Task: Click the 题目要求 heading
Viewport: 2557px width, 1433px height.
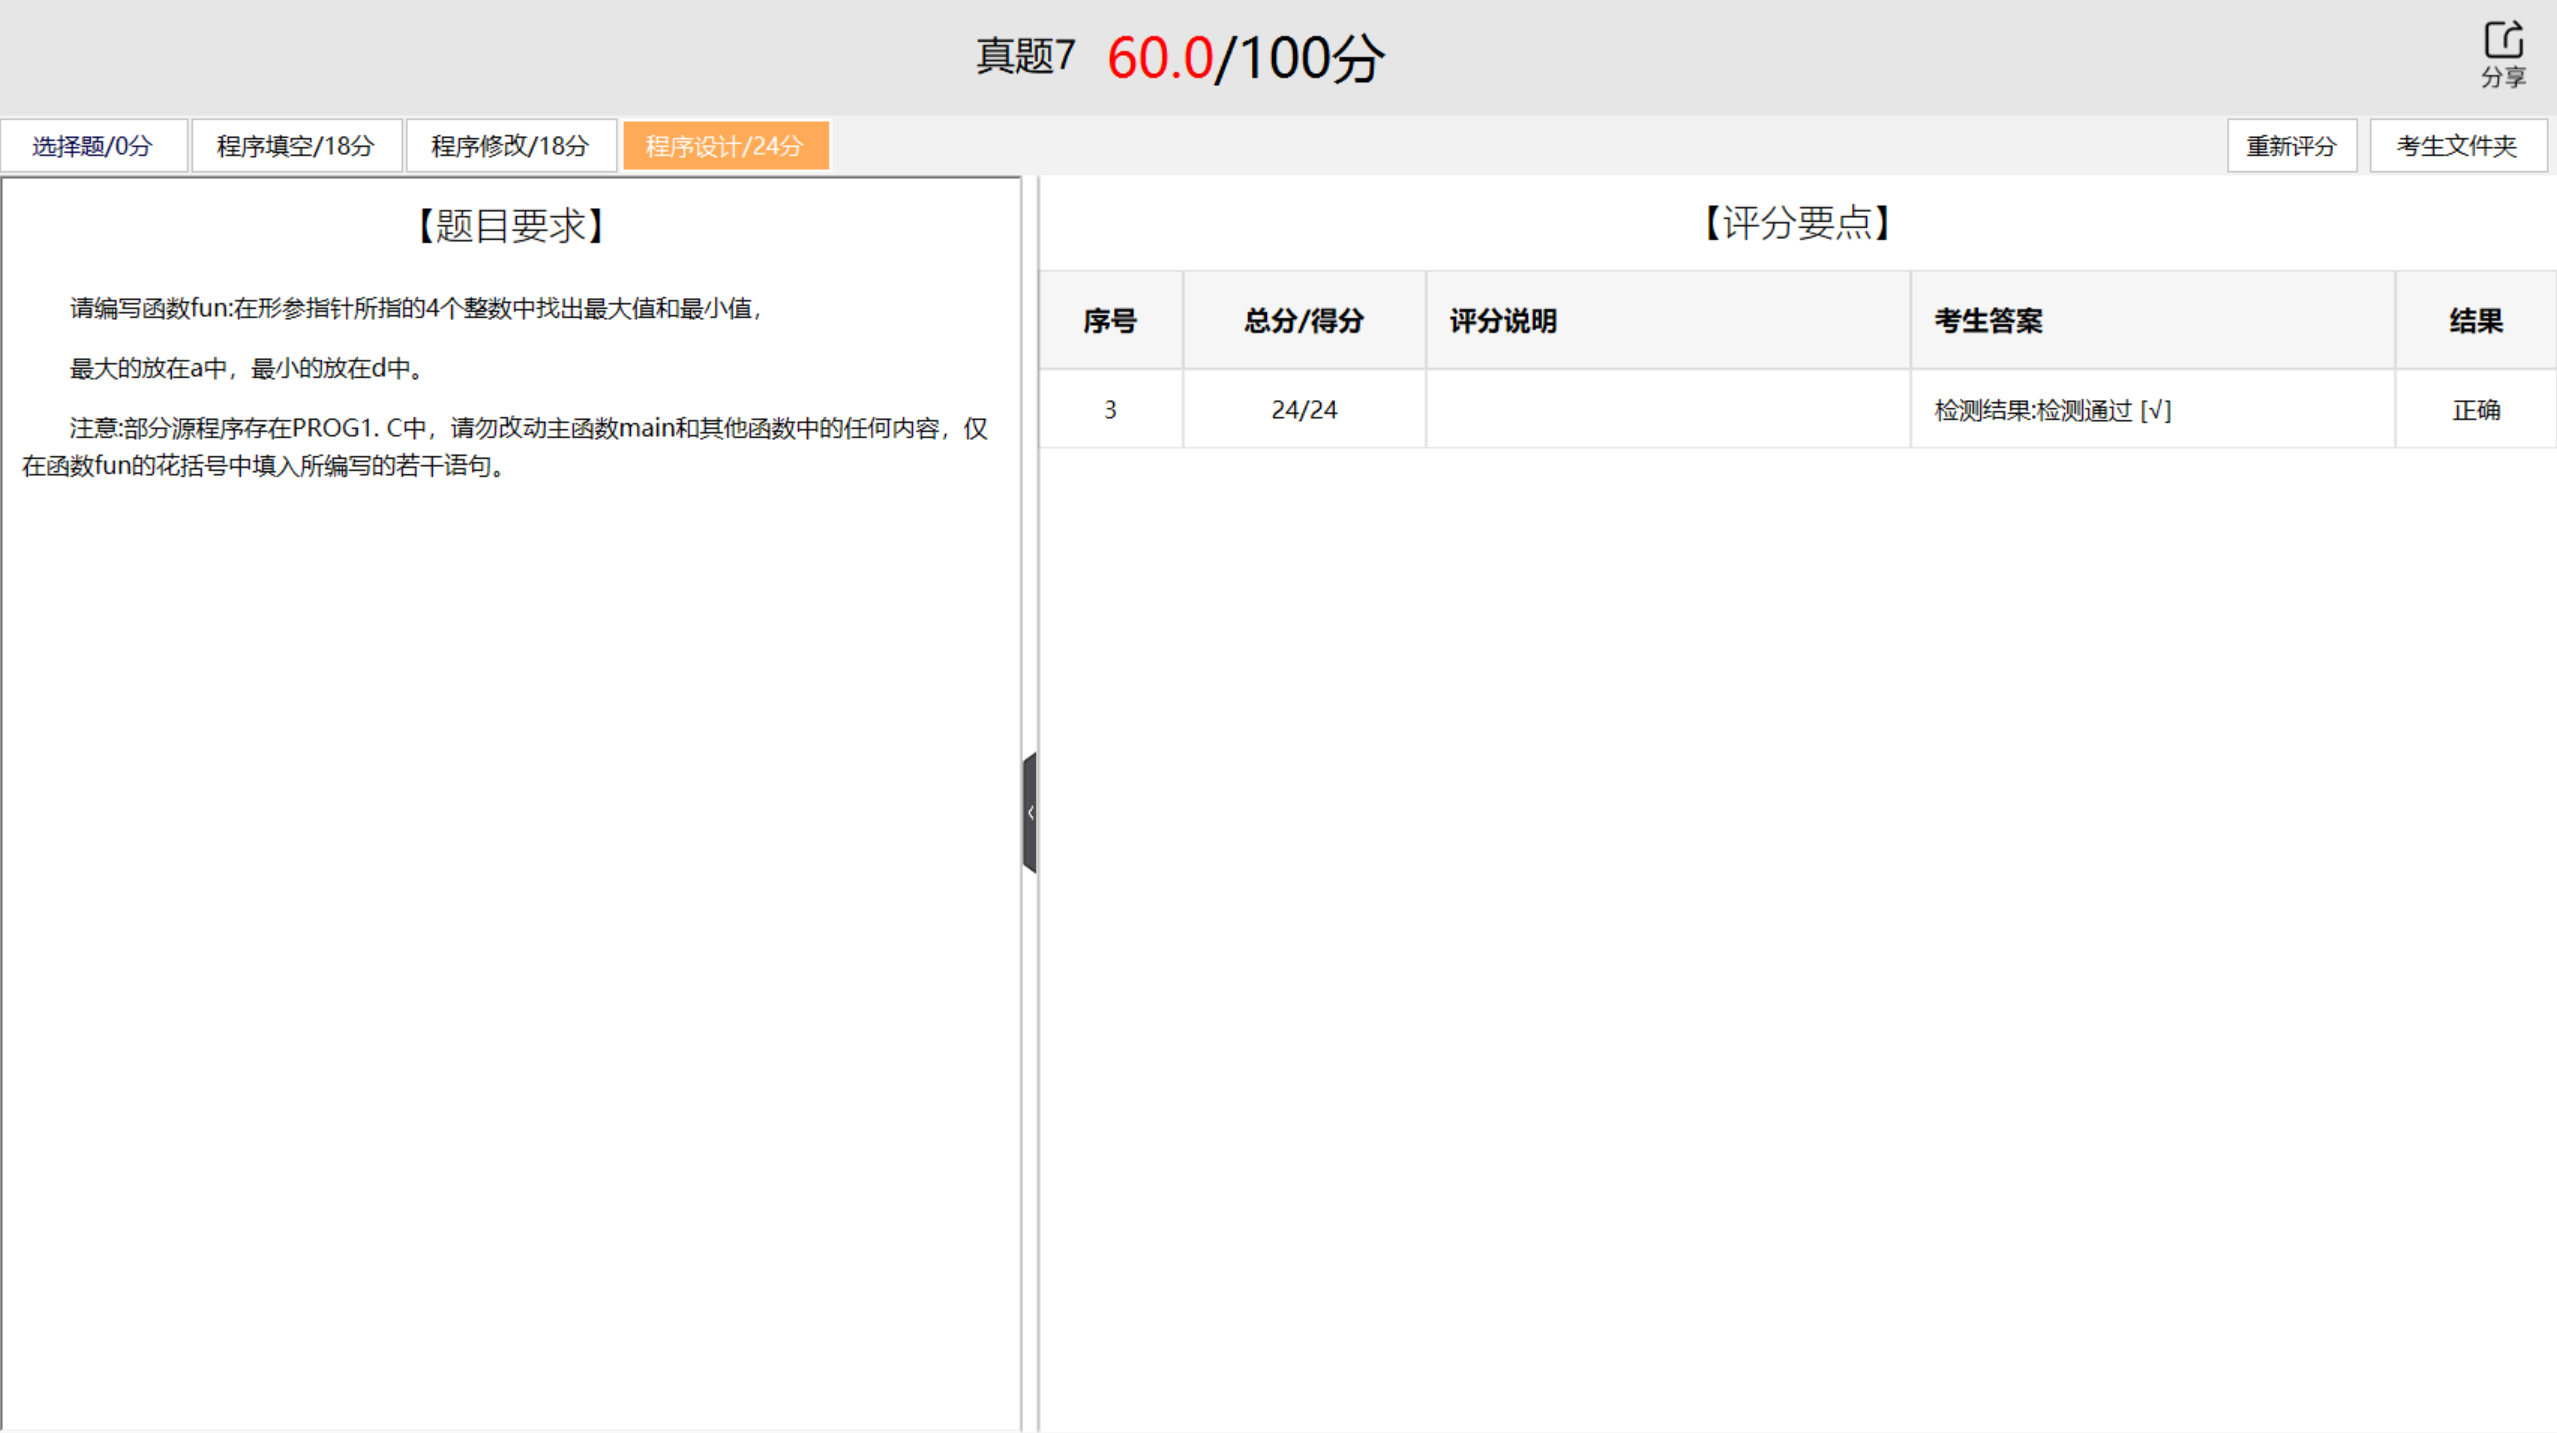Action: coord(511,226)
